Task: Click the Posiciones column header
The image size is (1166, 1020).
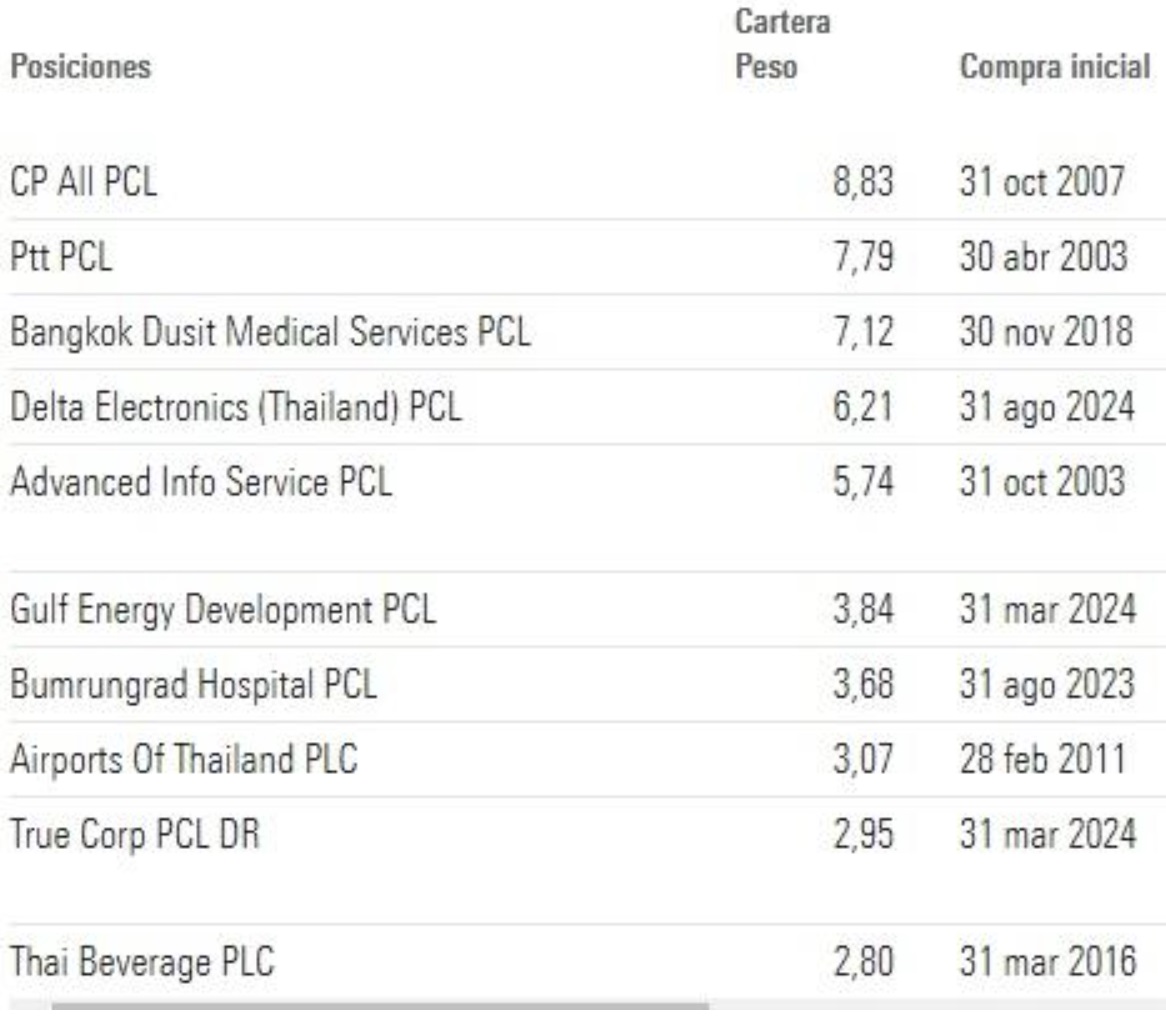Action: (x=81, y=69)
